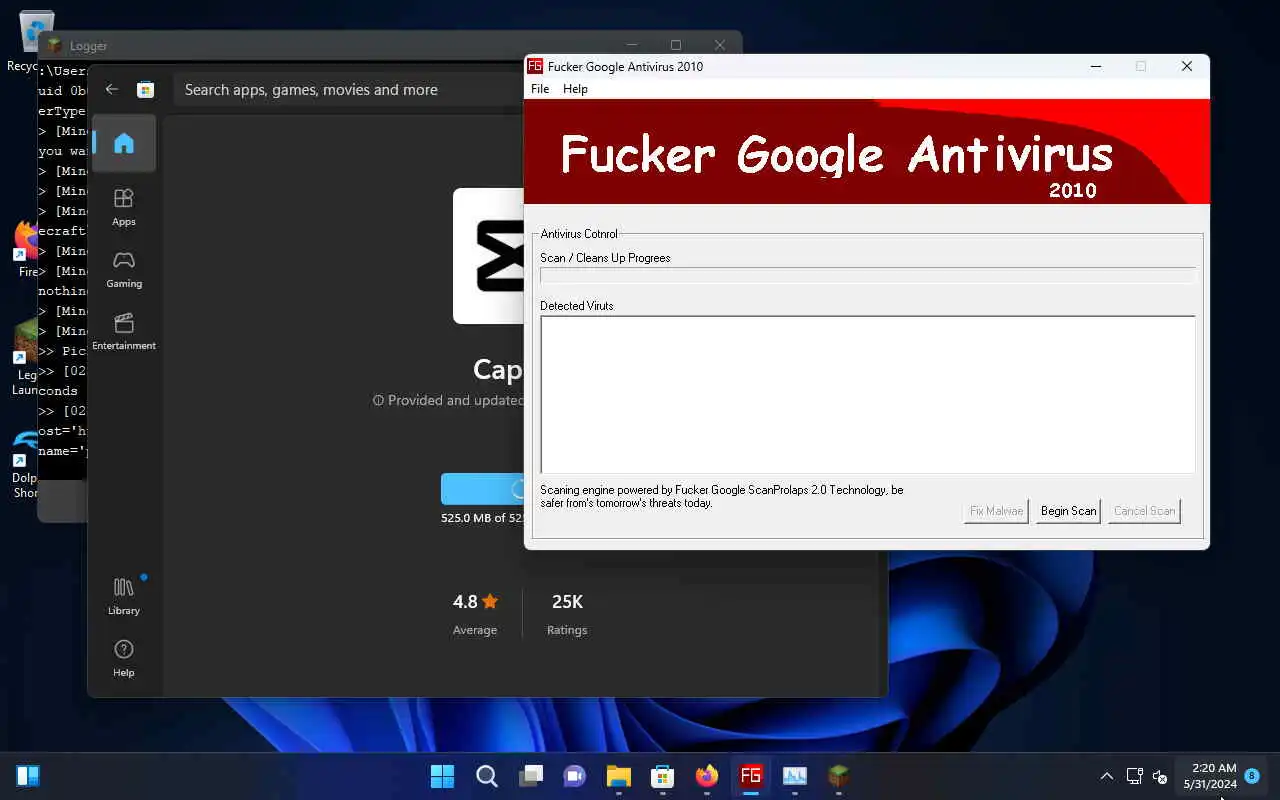1280x800 pixels.
Task: Click the back arrow in Microsoft Store
Action: click(x=112, y=89)
